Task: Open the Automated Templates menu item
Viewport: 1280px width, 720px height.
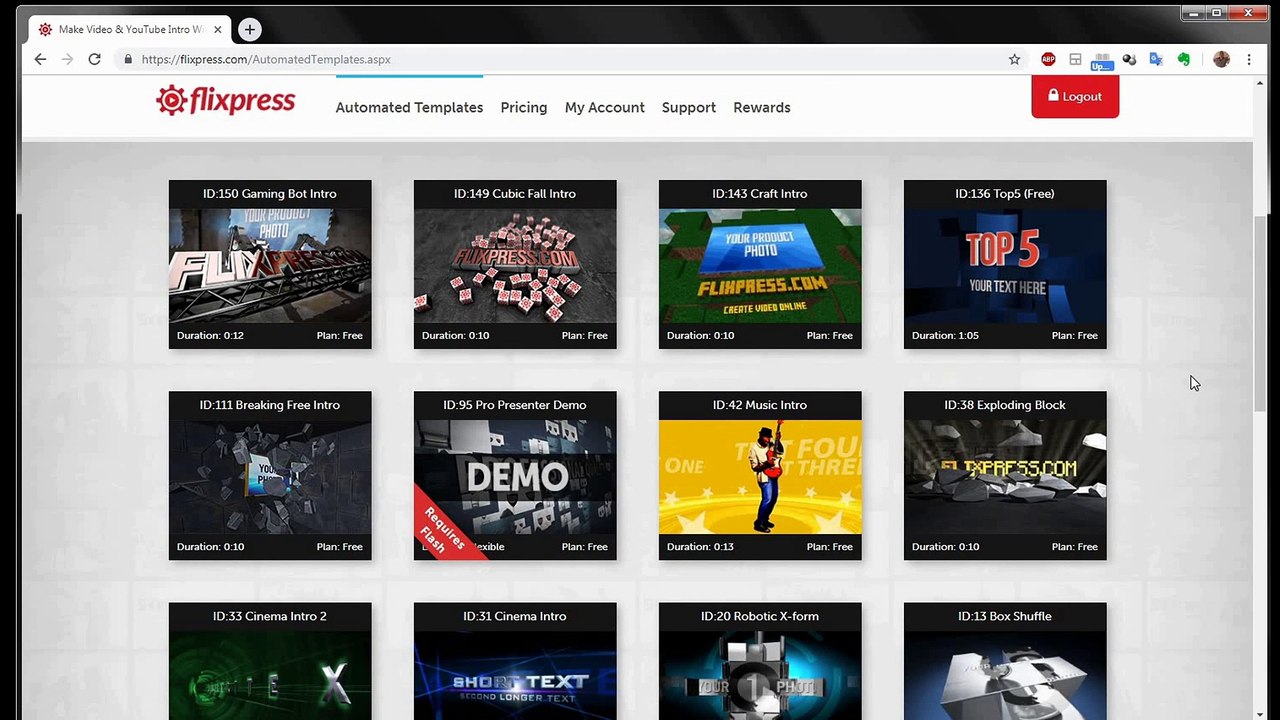Action: [x=409, y=107]
